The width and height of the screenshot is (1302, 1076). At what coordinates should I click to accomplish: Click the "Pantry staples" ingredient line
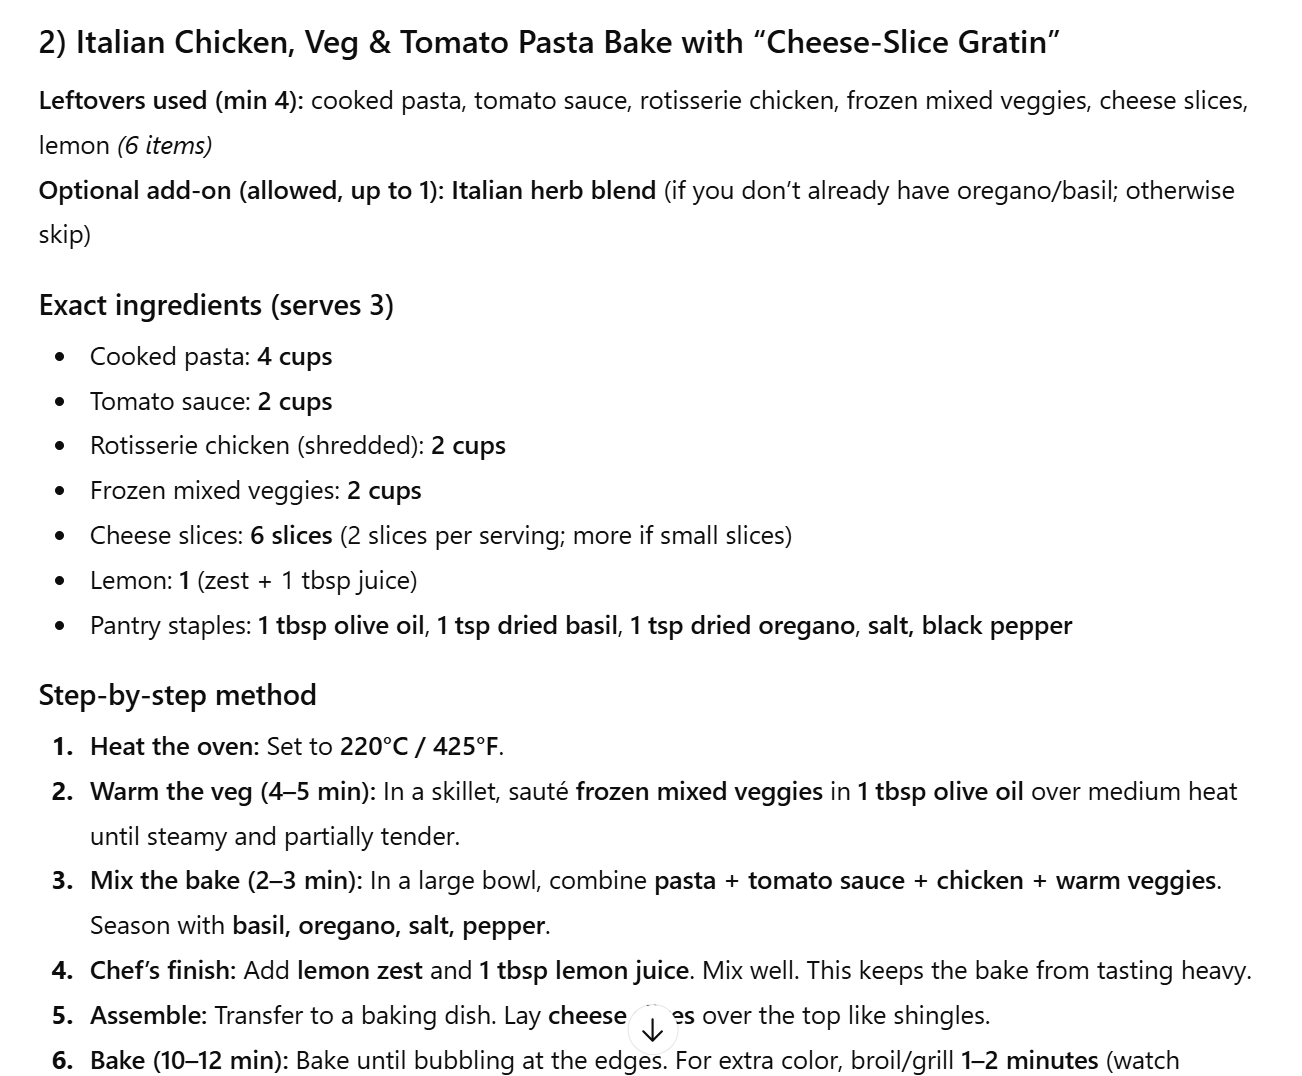pyautogui.click(x=580, y=626)
